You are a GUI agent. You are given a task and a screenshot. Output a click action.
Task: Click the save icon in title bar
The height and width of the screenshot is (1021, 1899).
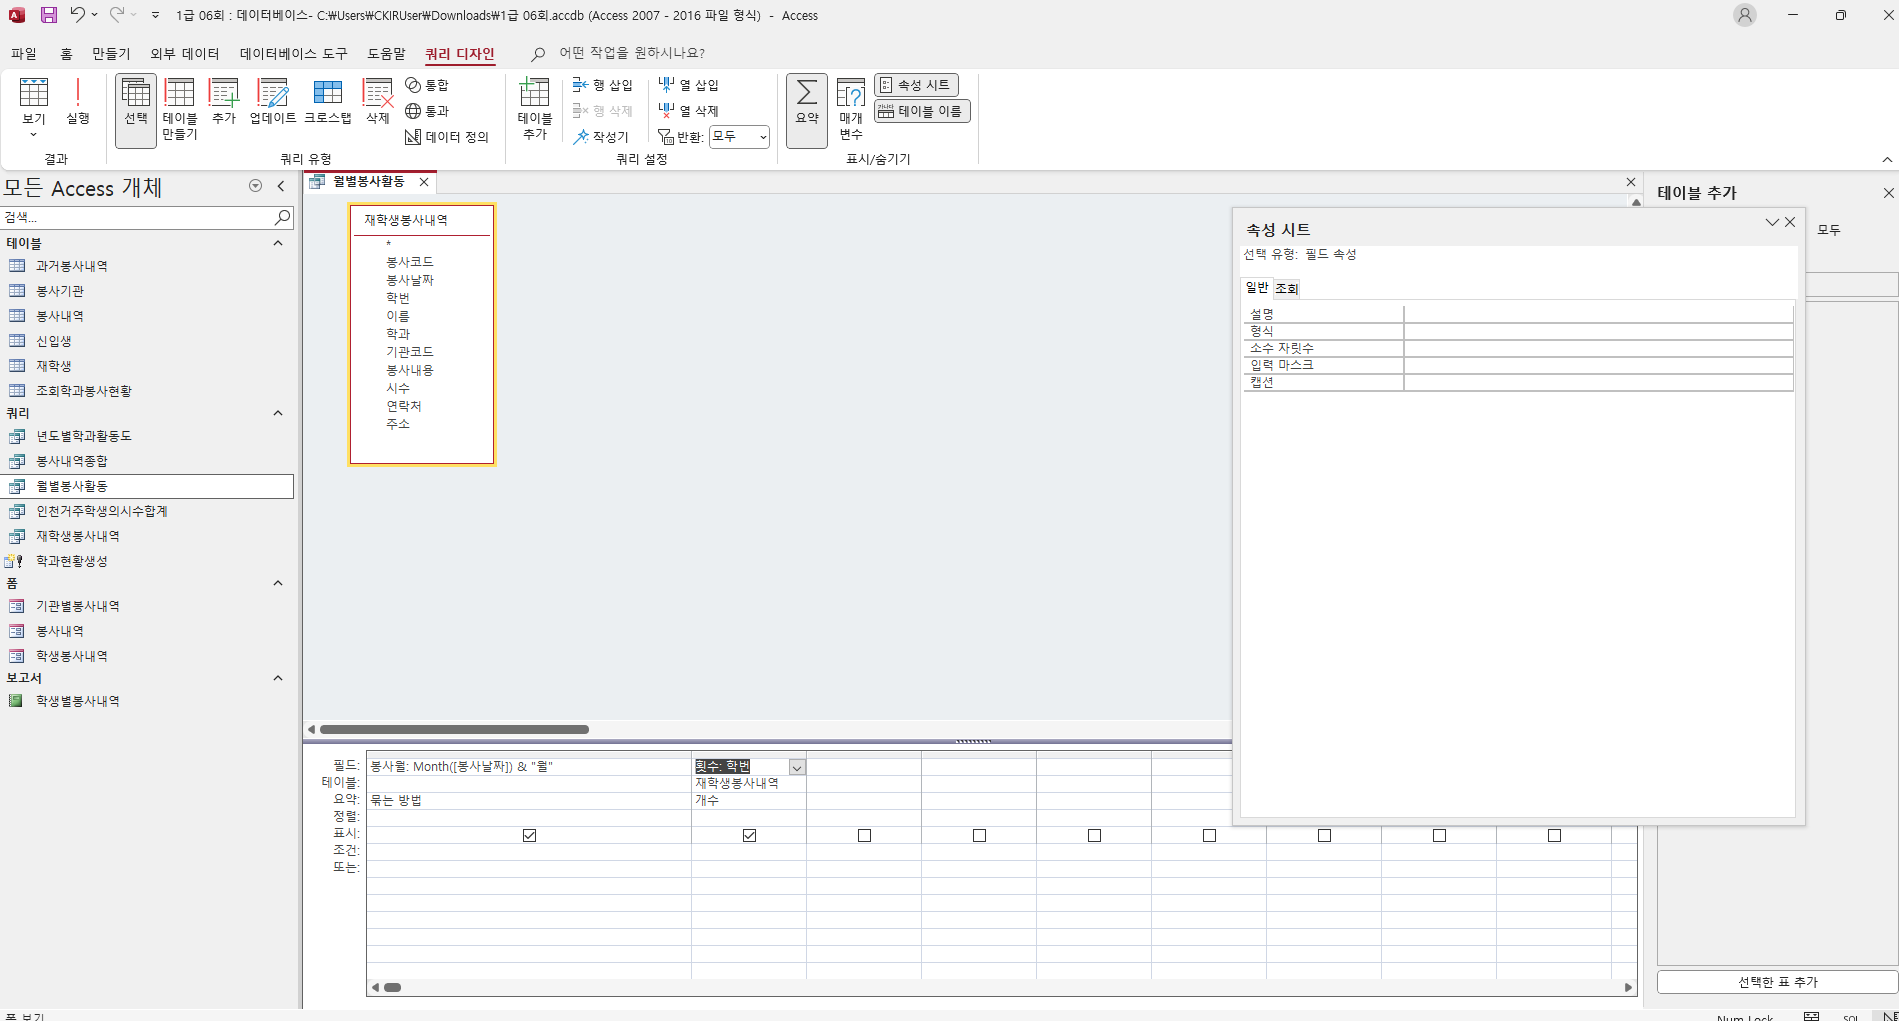click(x=49, y=15)
